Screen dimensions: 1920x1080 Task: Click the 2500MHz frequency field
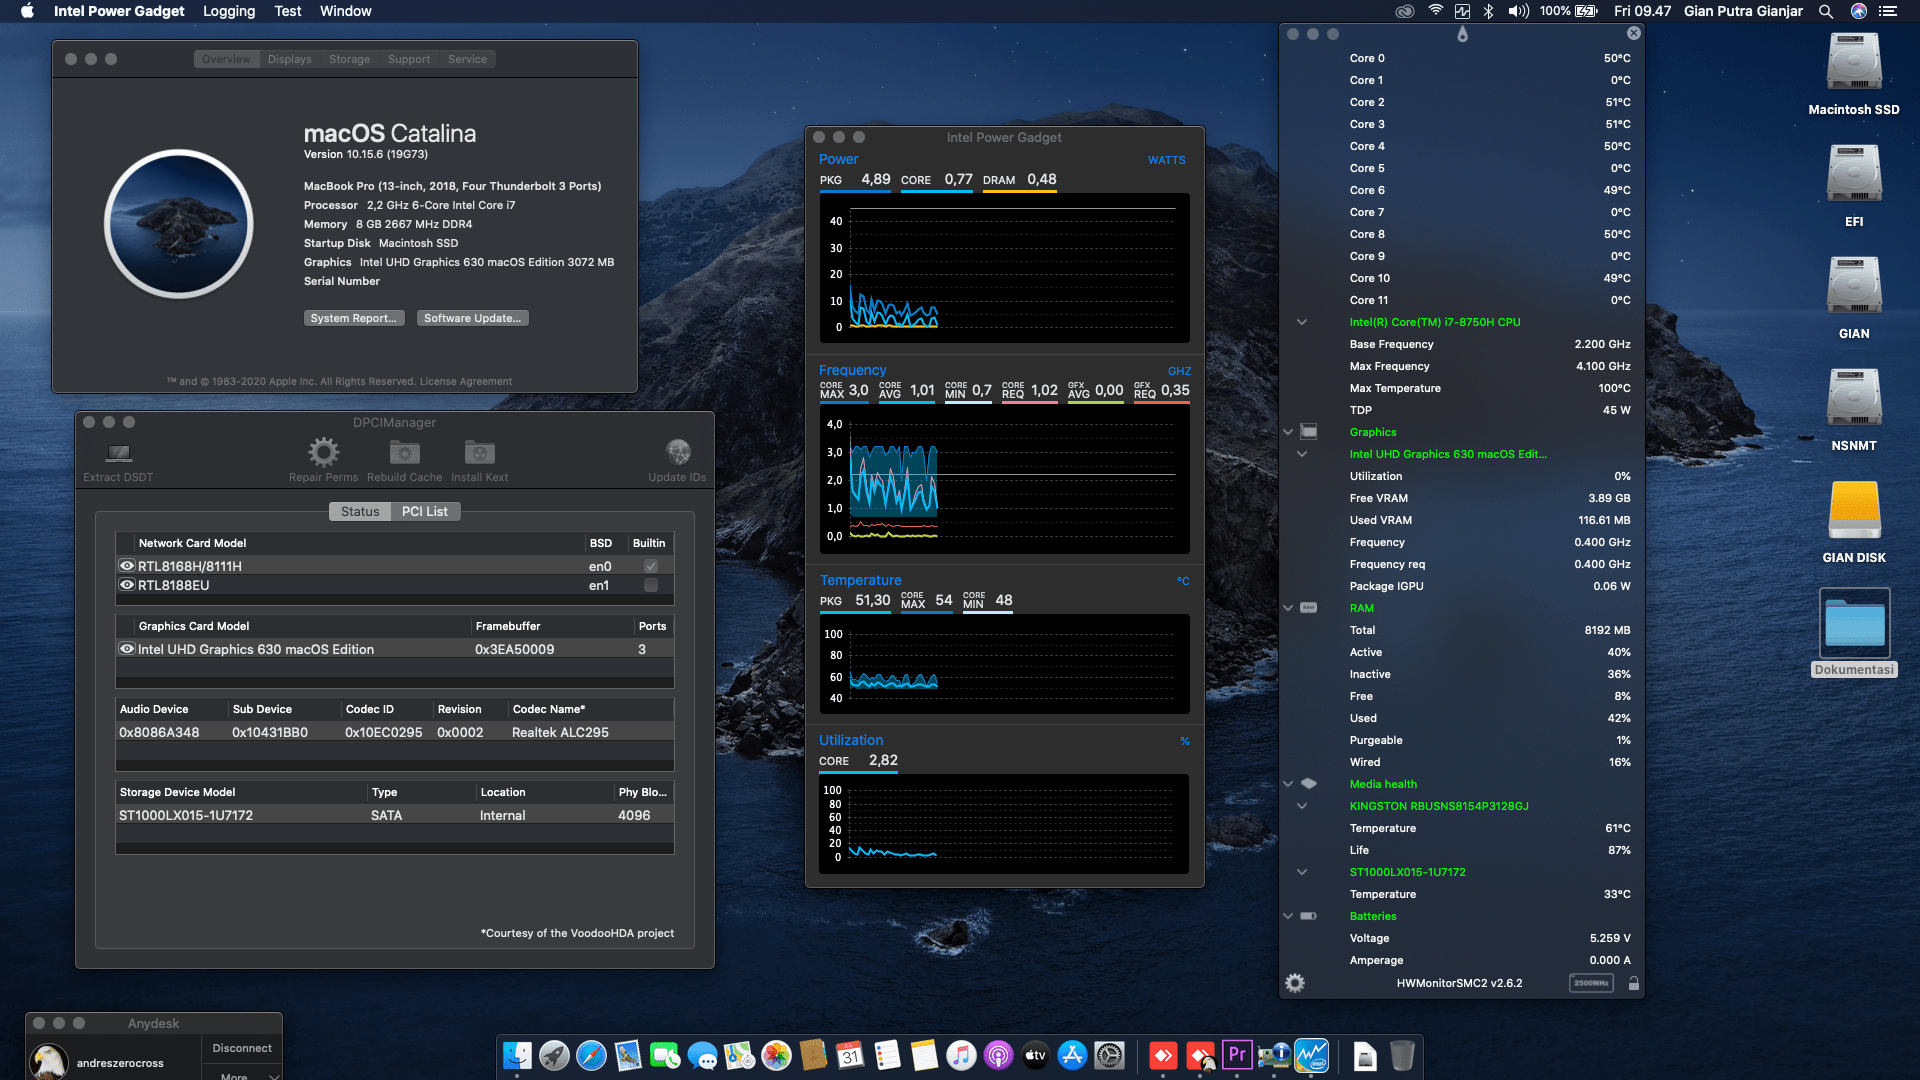1590,983
